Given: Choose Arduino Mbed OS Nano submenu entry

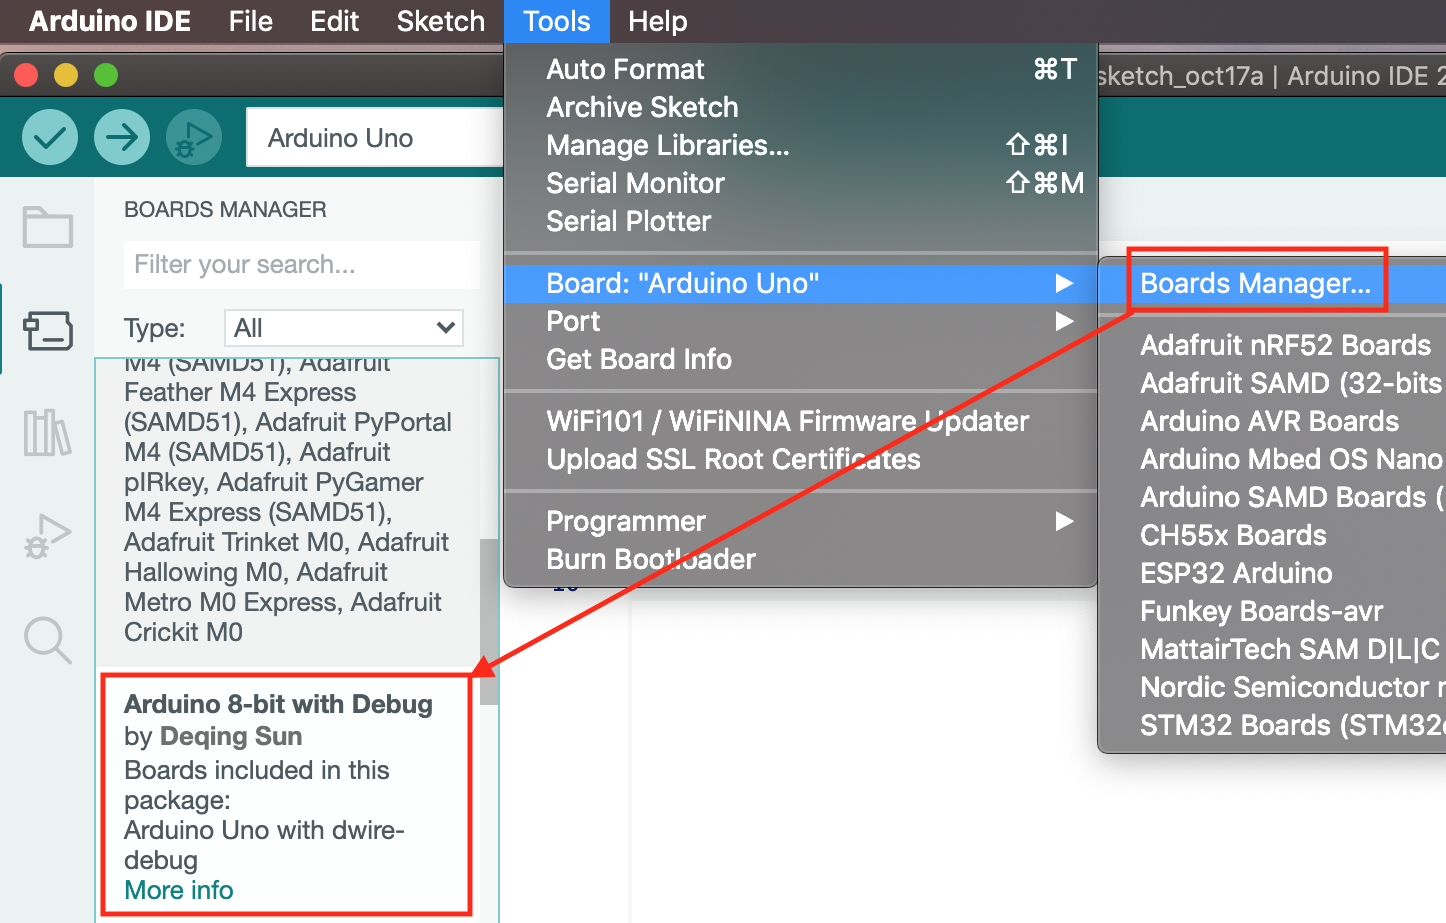Looking at the screenshot, I should pyautogui.click(x=1272, y=459).
